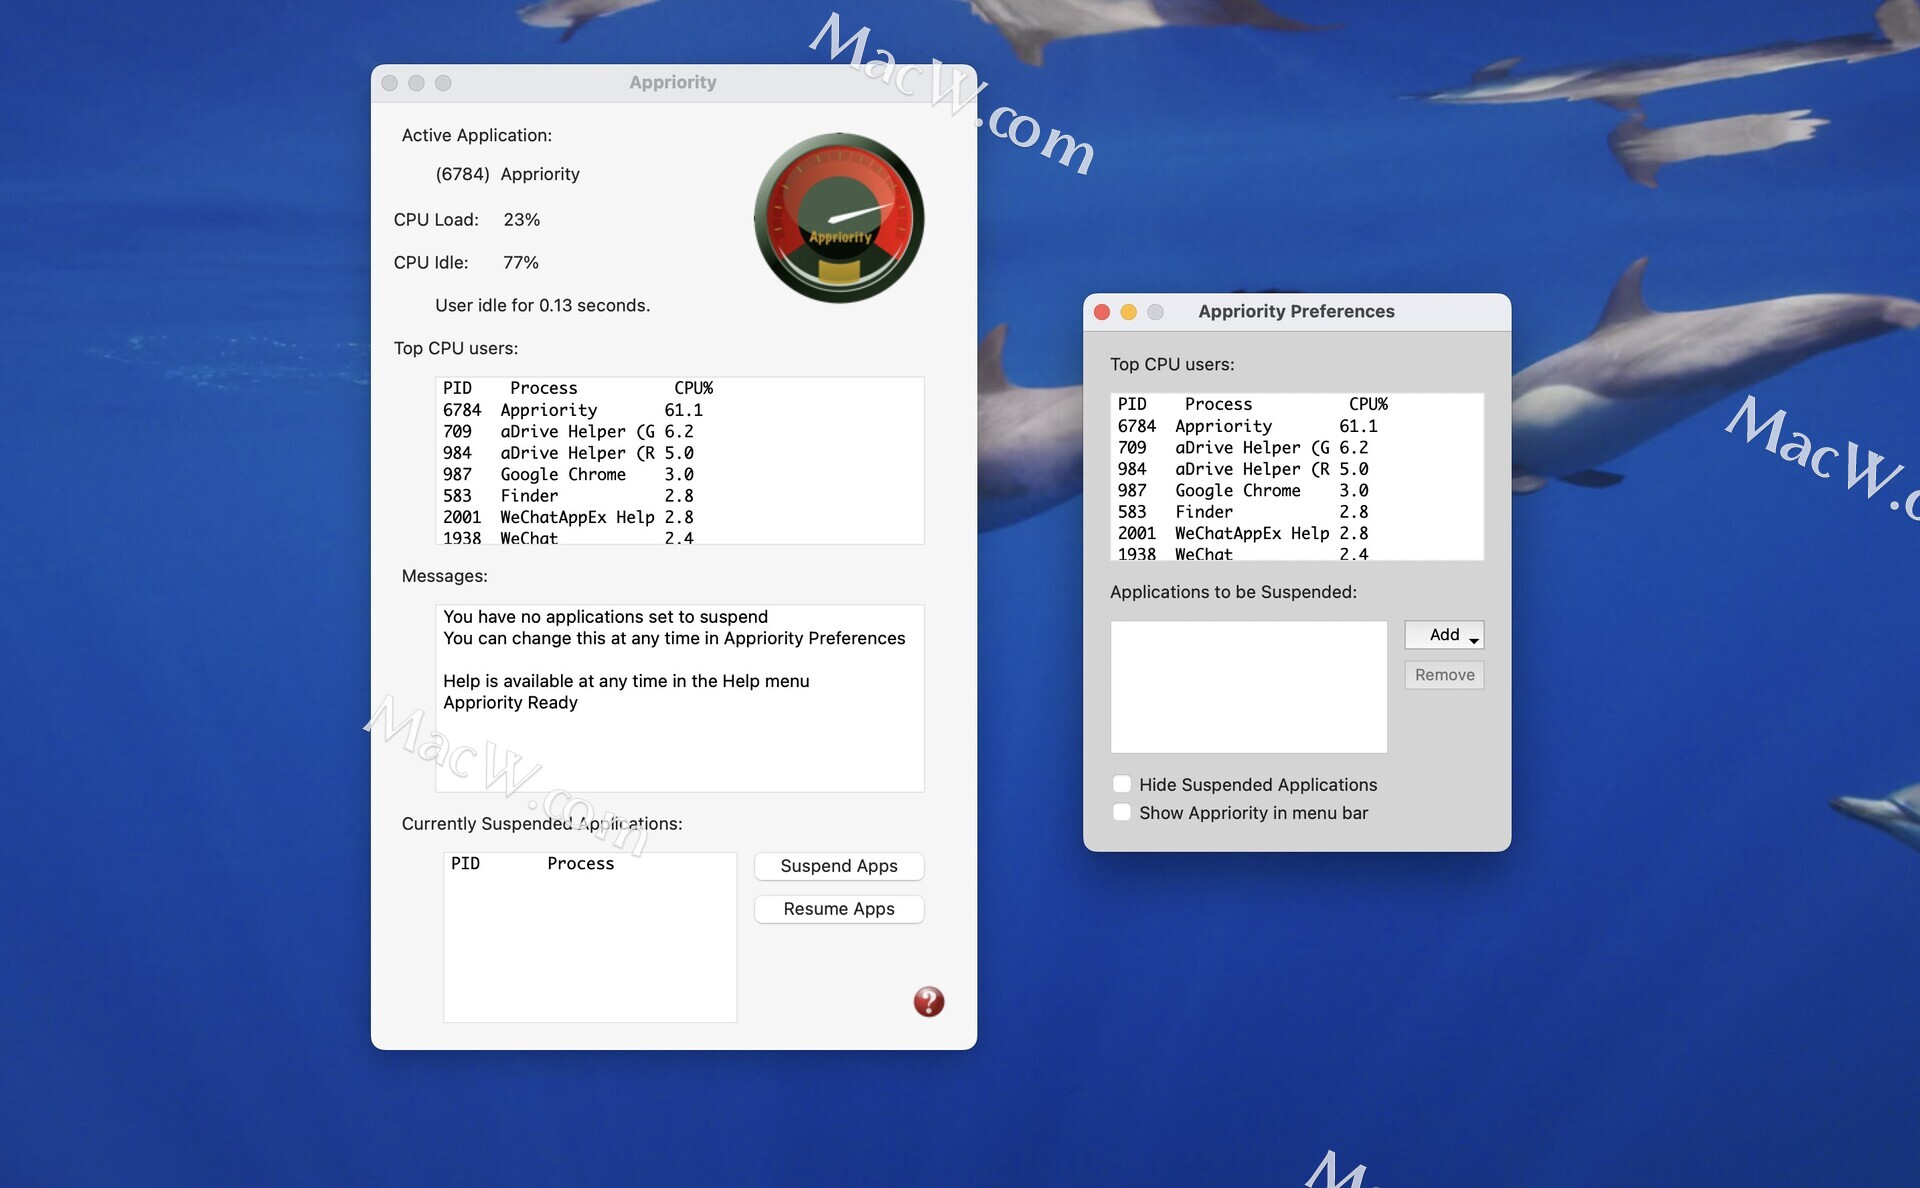Click 'Help is available at any time' message
This screenshot has width=1920, height=1188.
pyautogui.click(x=626, y=681)
